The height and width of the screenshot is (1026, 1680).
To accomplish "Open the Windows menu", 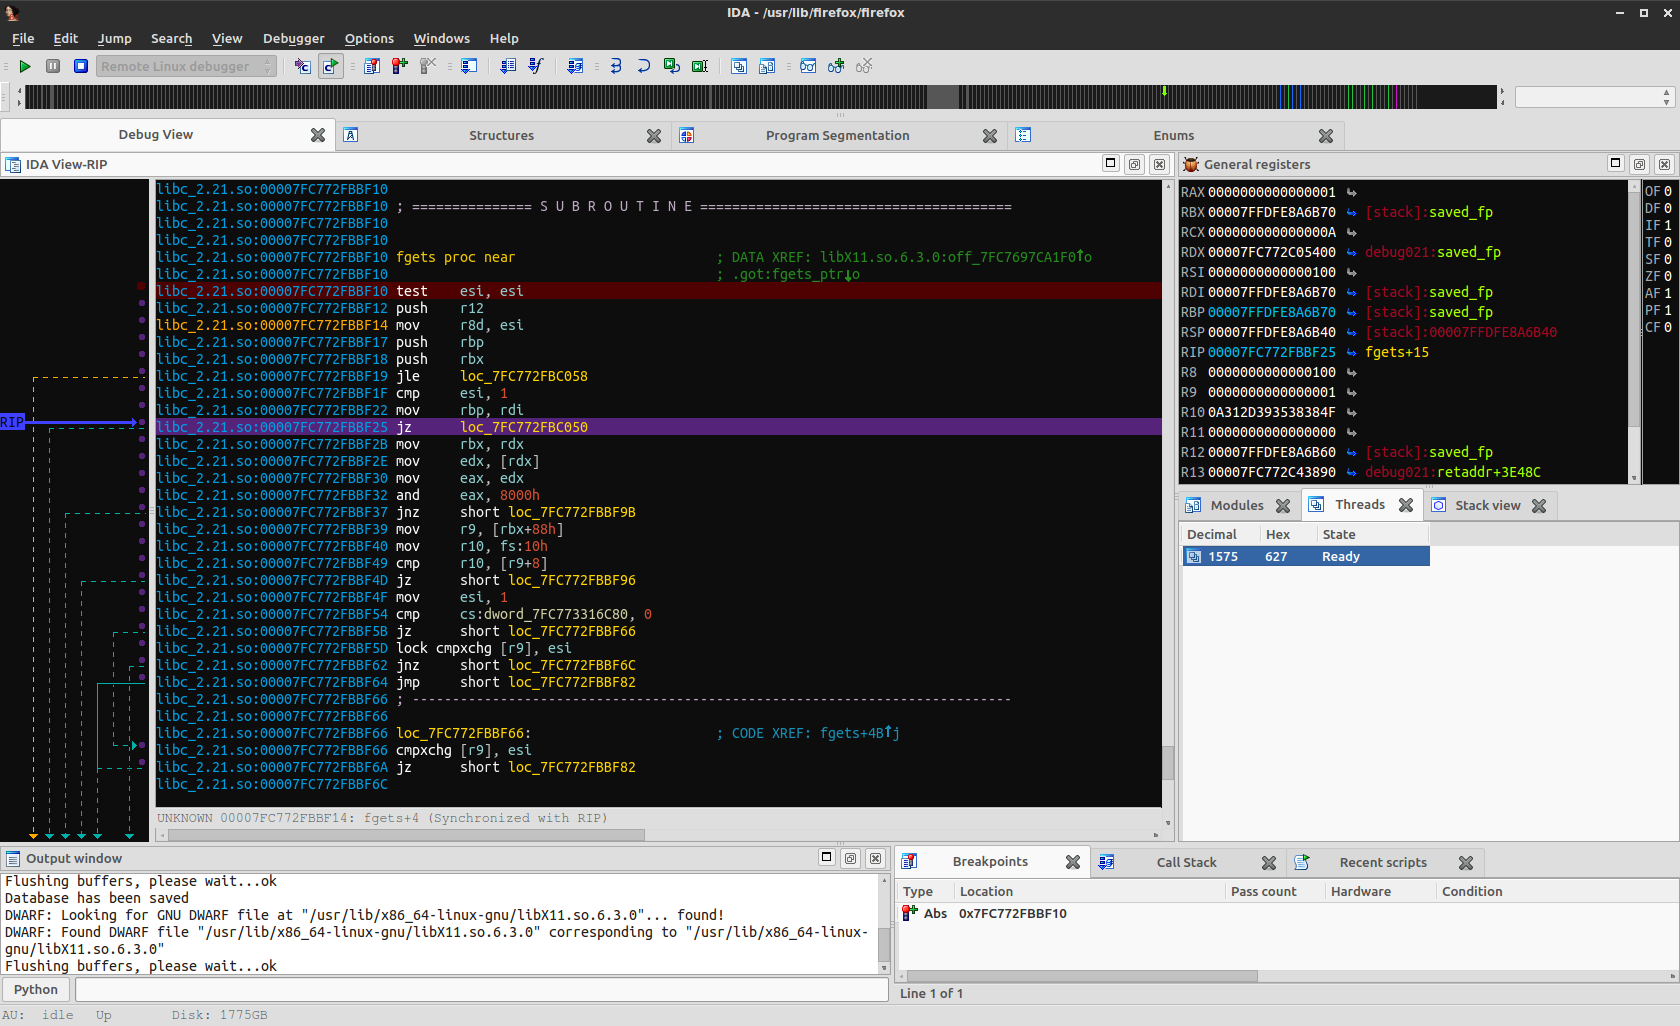I will click(441, 38).
